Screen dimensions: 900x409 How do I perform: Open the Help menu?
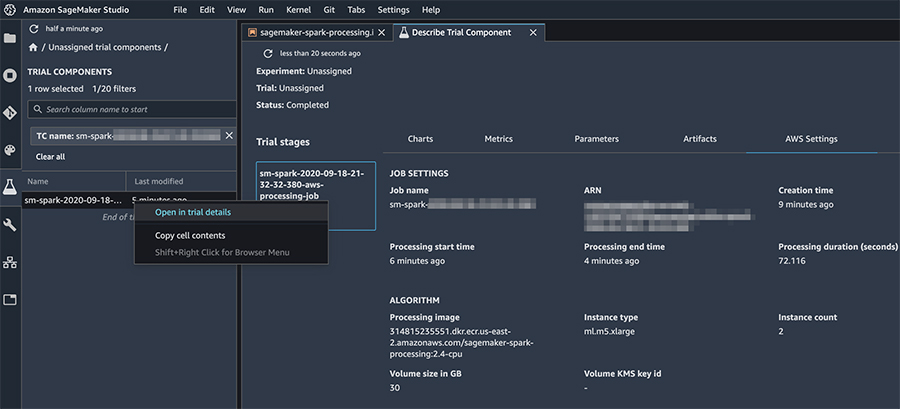[431, 10]
